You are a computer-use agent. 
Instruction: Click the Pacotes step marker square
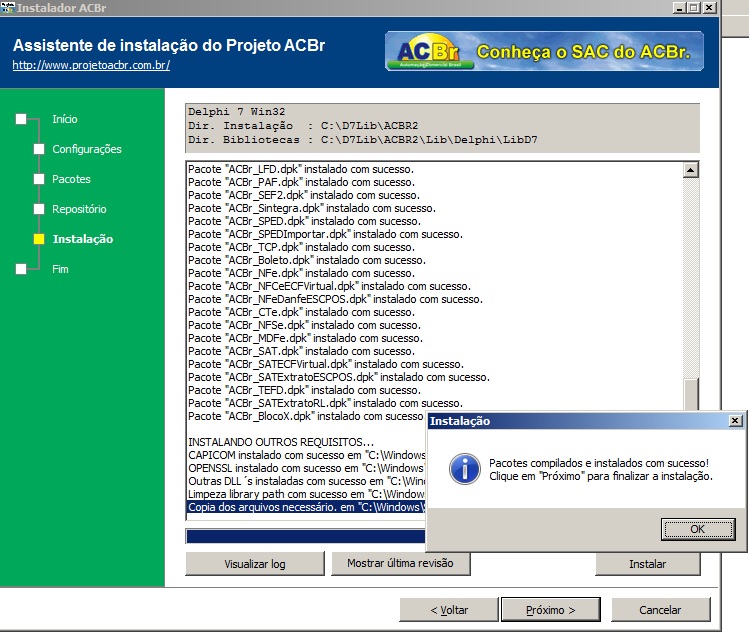tap(39, 179)
